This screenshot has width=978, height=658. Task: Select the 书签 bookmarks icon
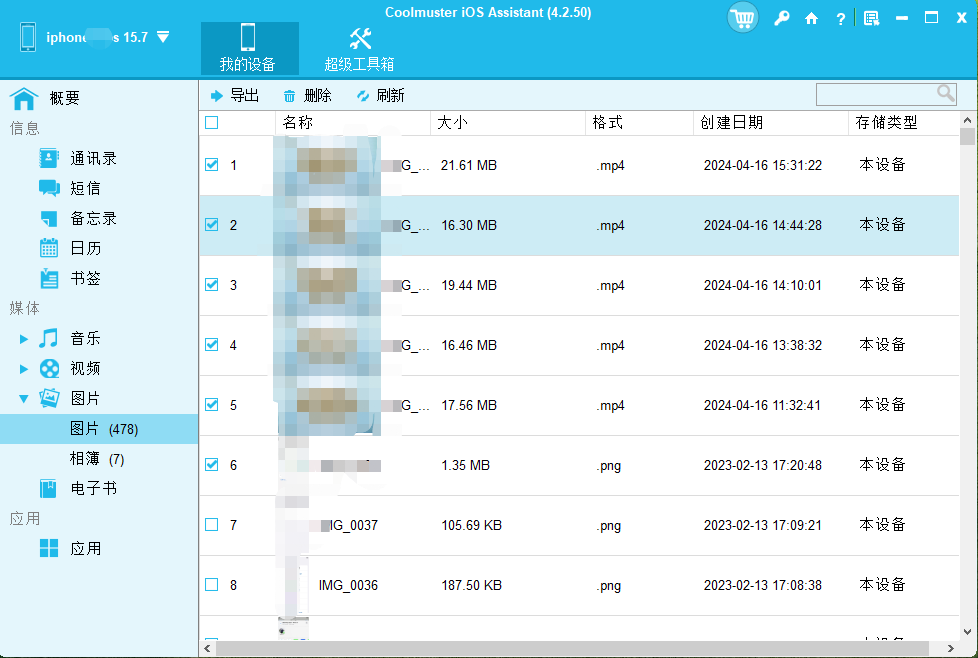point(49,278)
